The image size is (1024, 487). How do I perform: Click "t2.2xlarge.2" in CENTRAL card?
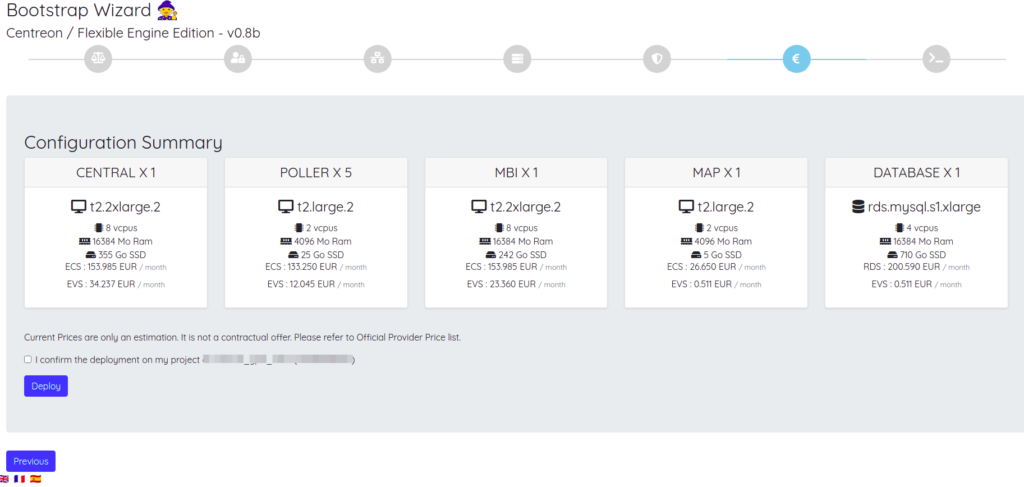[125, 207]
